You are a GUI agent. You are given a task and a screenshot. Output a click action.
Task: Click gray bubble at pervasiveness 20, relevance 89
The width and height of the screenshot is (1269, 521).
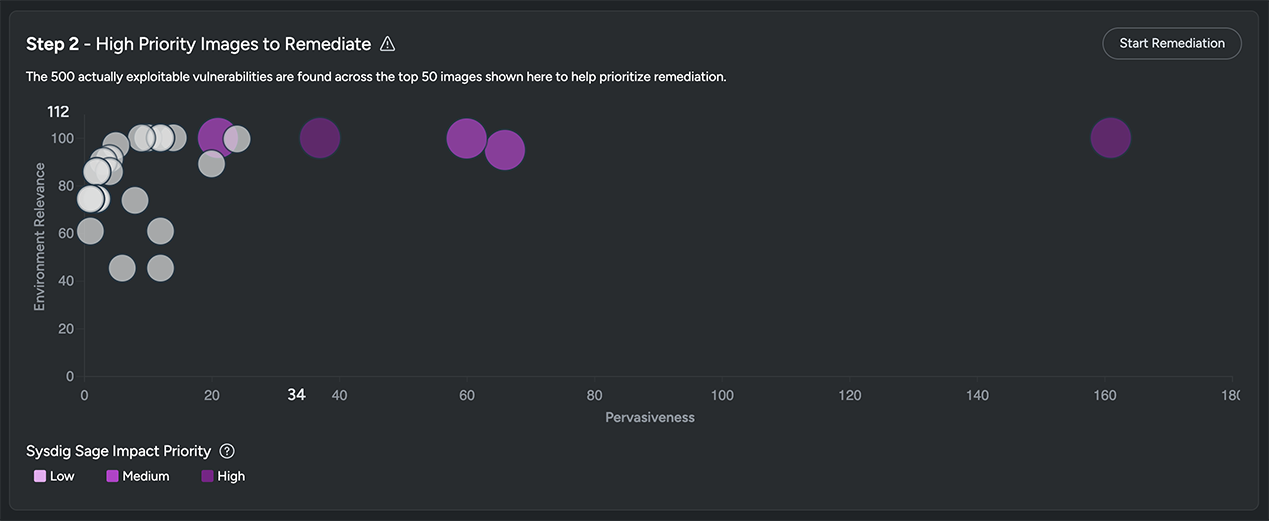(211, 163)
